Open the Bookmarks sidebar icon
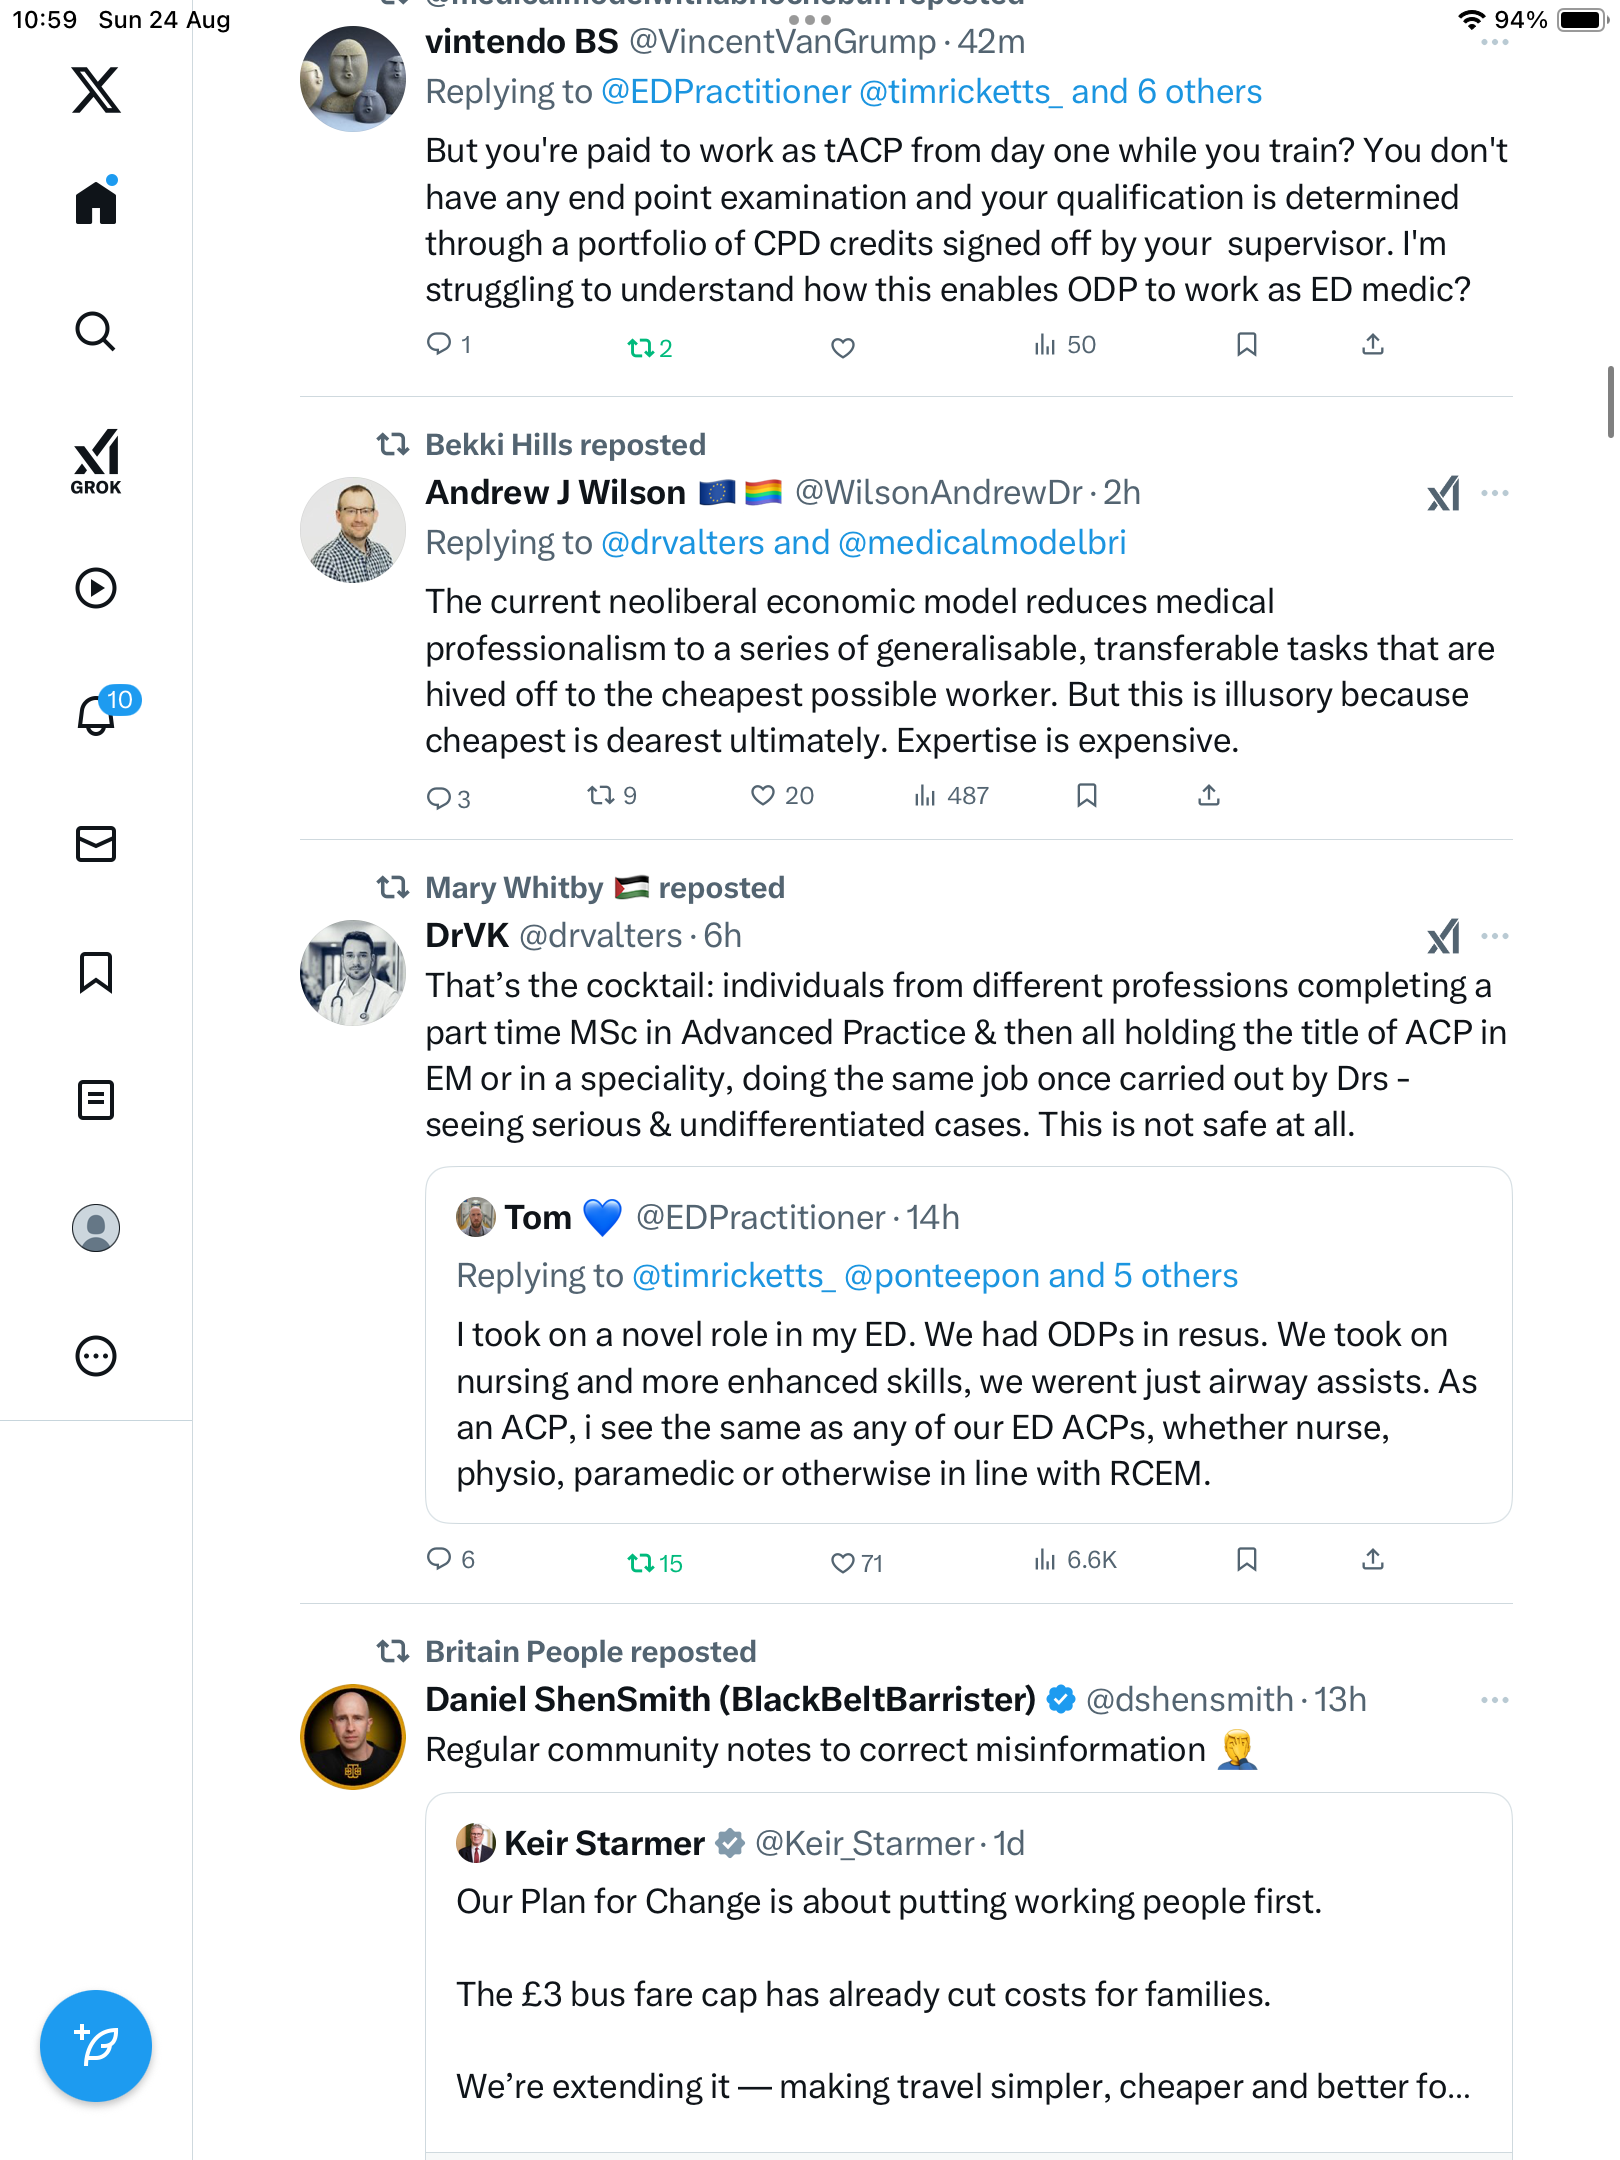This screenshot has width=1620, height=2160. (96, 972)
